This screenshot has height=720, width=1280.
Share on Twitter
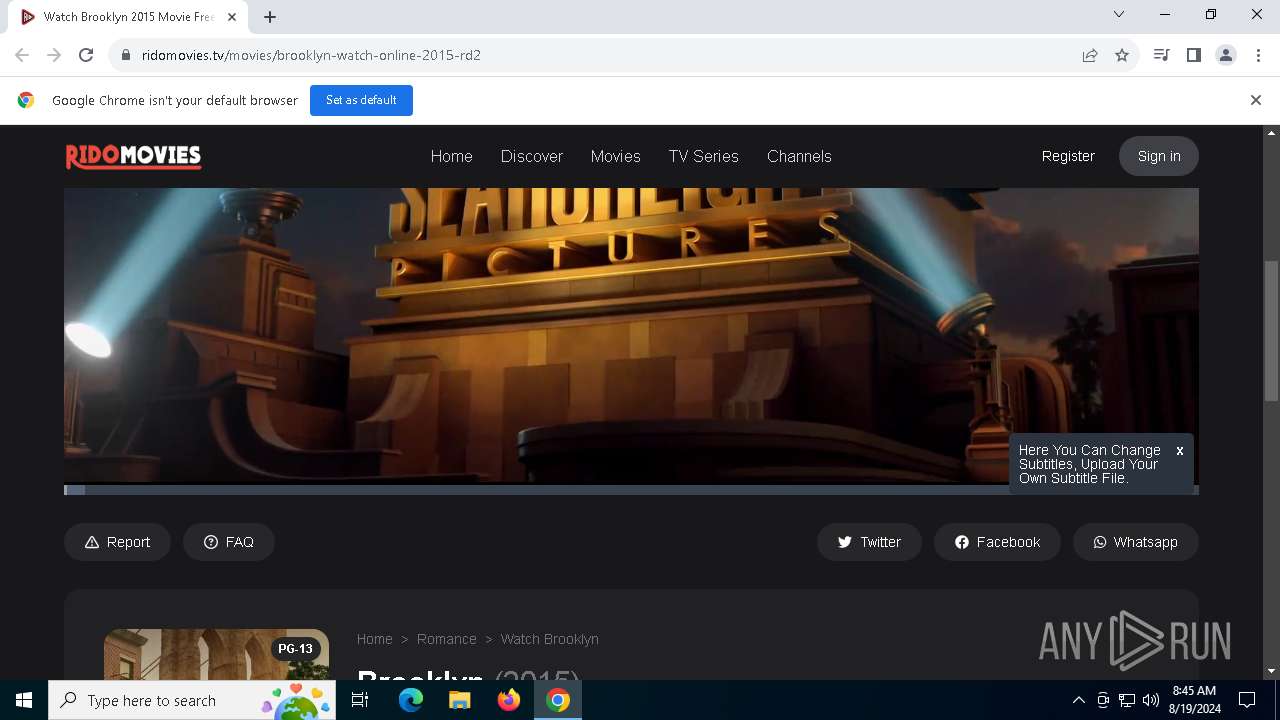869,542
